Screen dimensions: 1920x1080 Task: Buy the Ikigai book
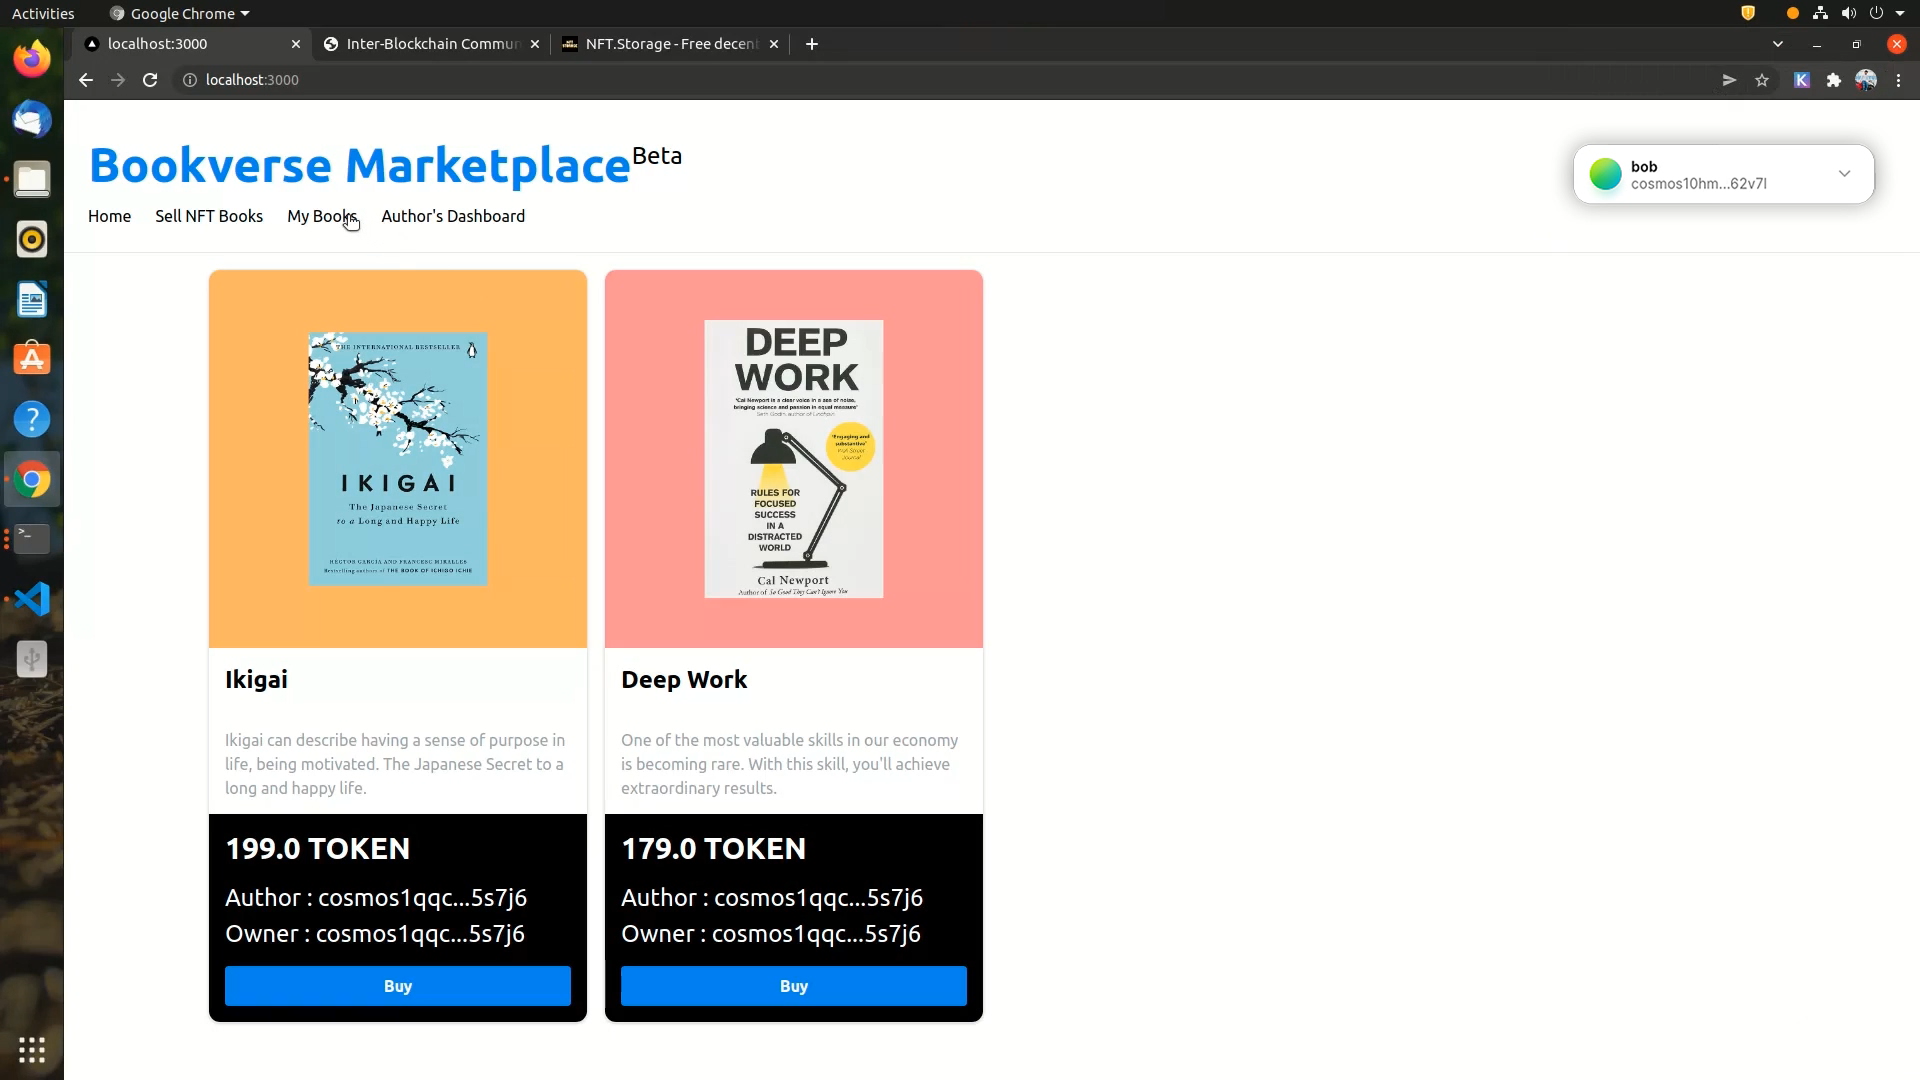[397, 986]
